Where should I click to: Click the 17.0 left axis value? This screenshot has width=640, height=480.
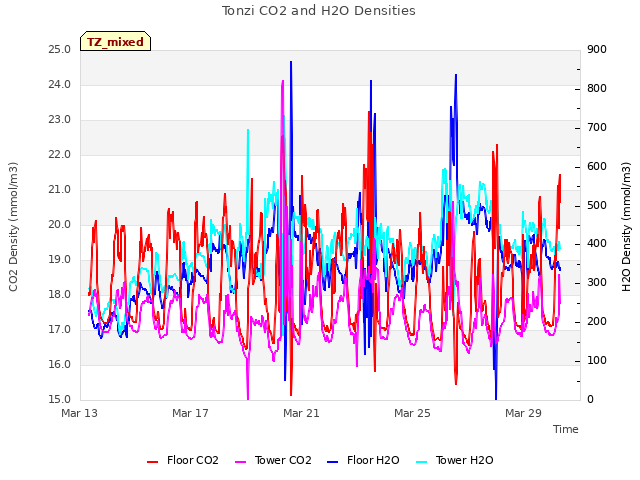(x=60, y=329)
